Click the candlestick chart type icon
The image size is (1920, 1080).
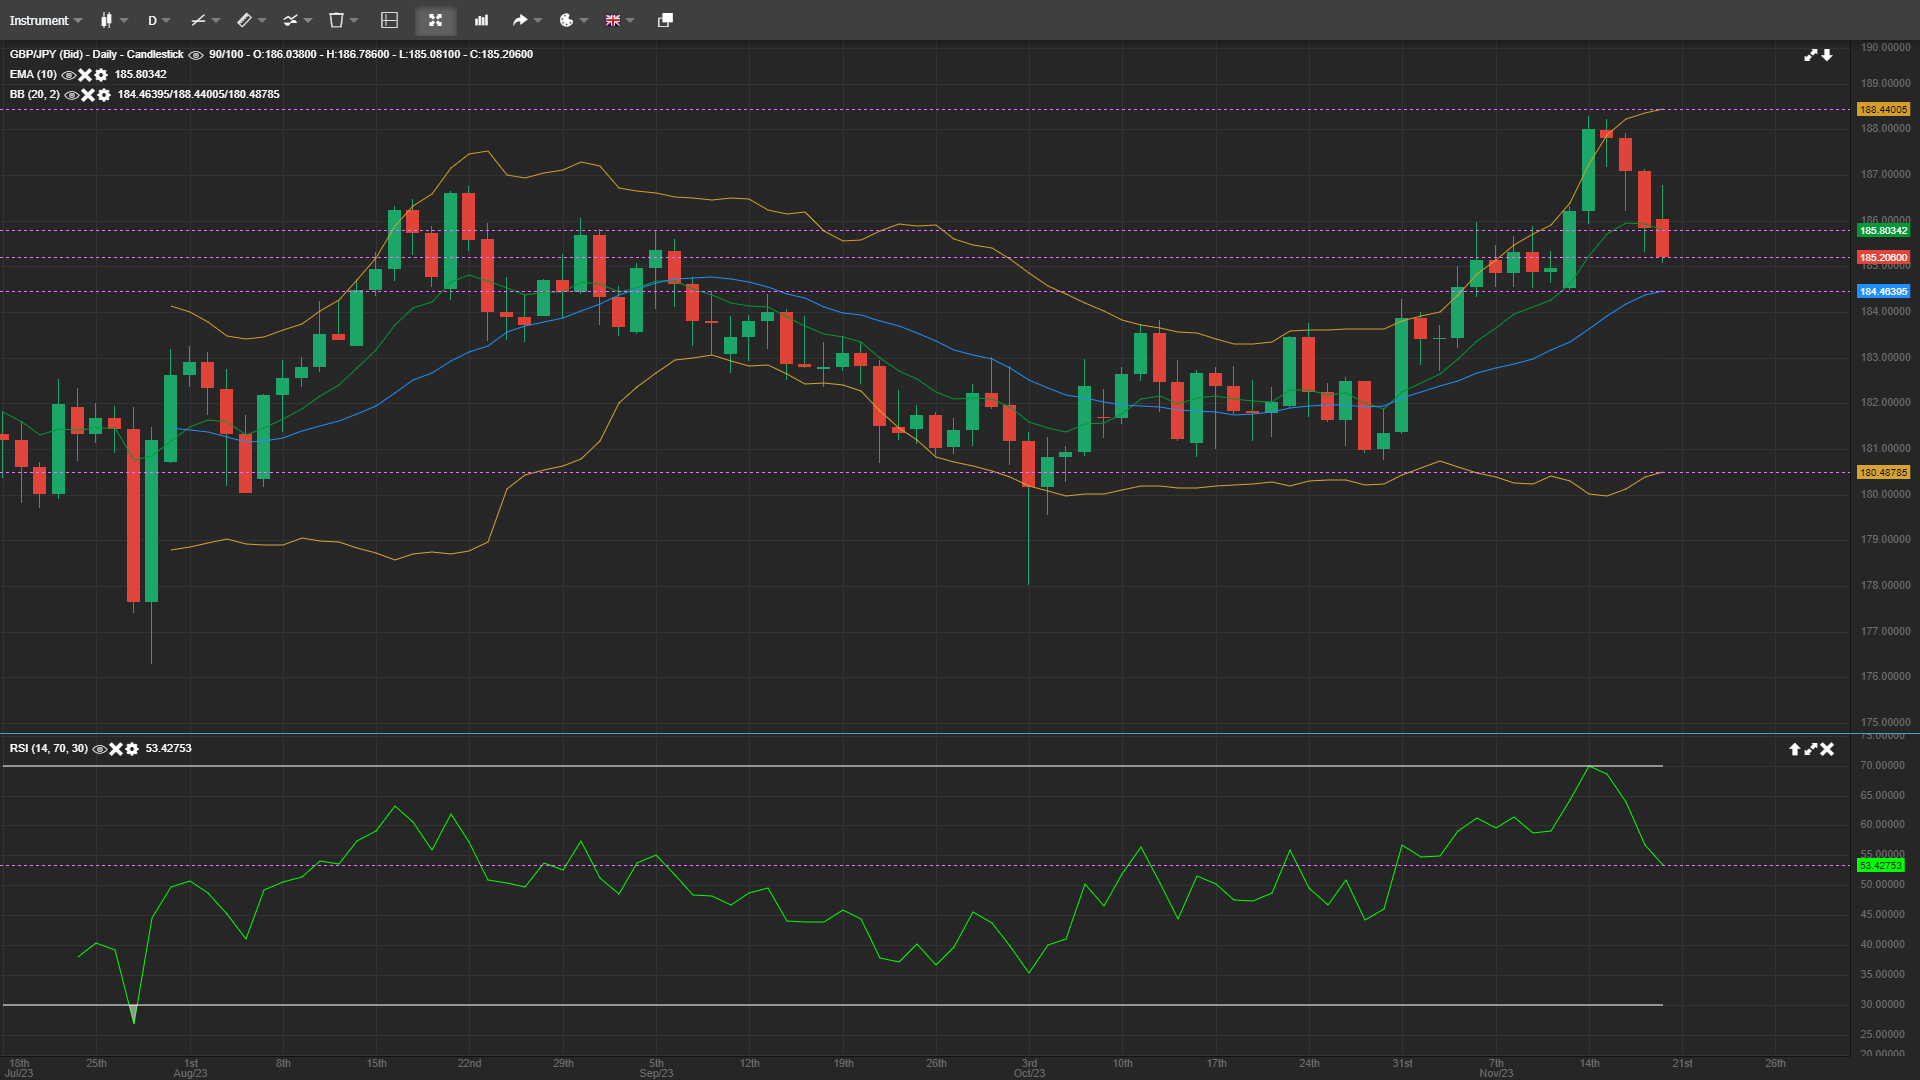106,20
